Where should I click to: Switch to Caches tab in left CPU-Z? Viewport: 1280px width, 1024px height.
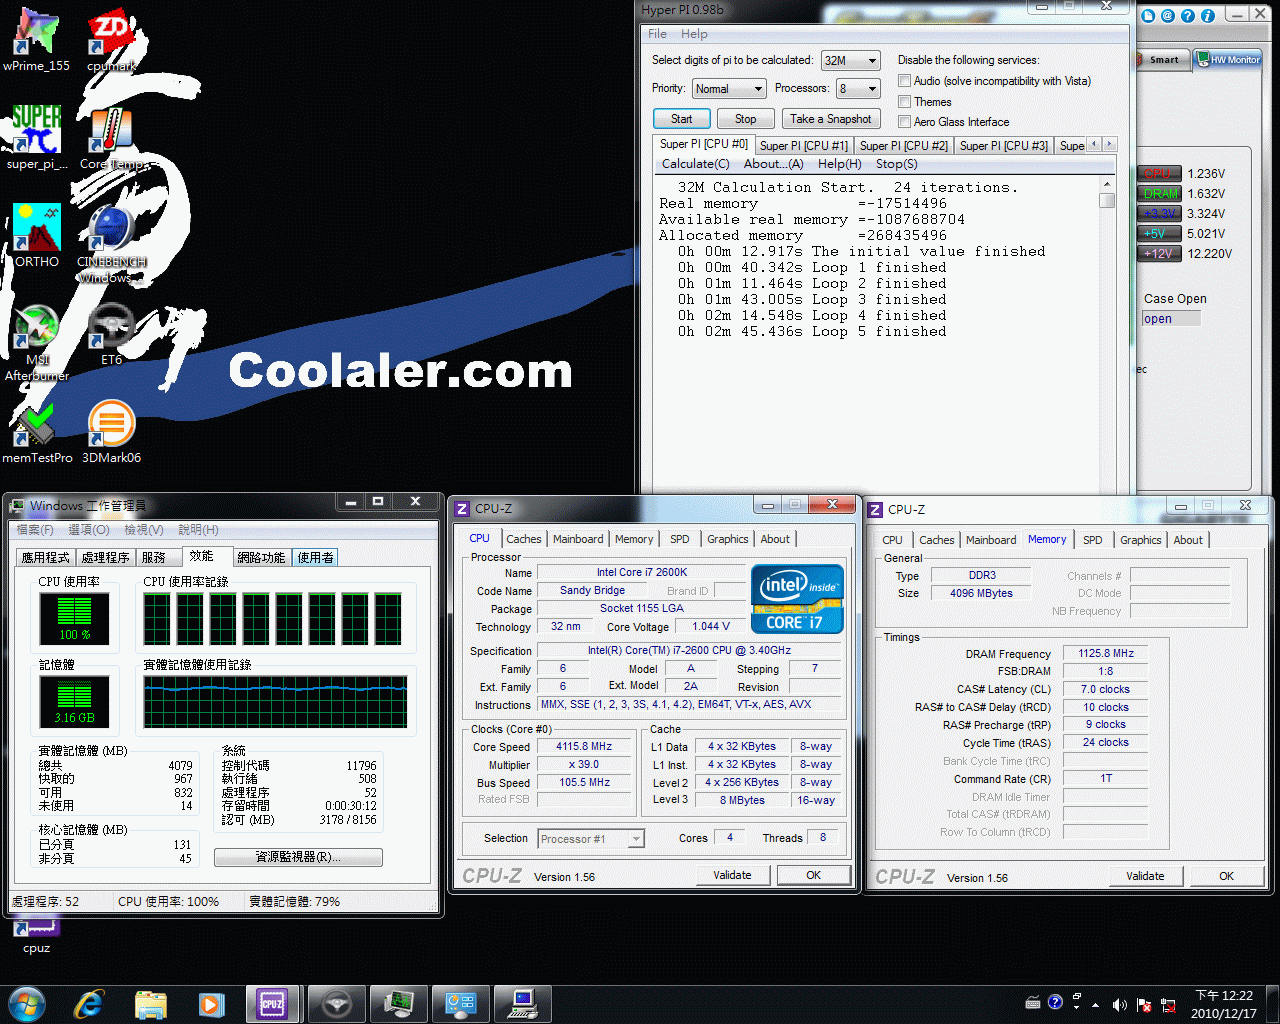coord(523,539)
